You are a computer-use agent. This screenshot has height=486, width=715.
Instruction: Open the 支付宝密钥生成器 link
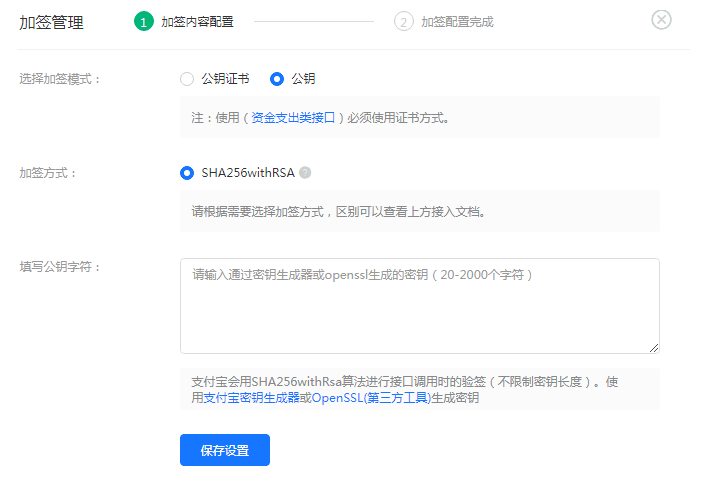(x=252, y=398)
